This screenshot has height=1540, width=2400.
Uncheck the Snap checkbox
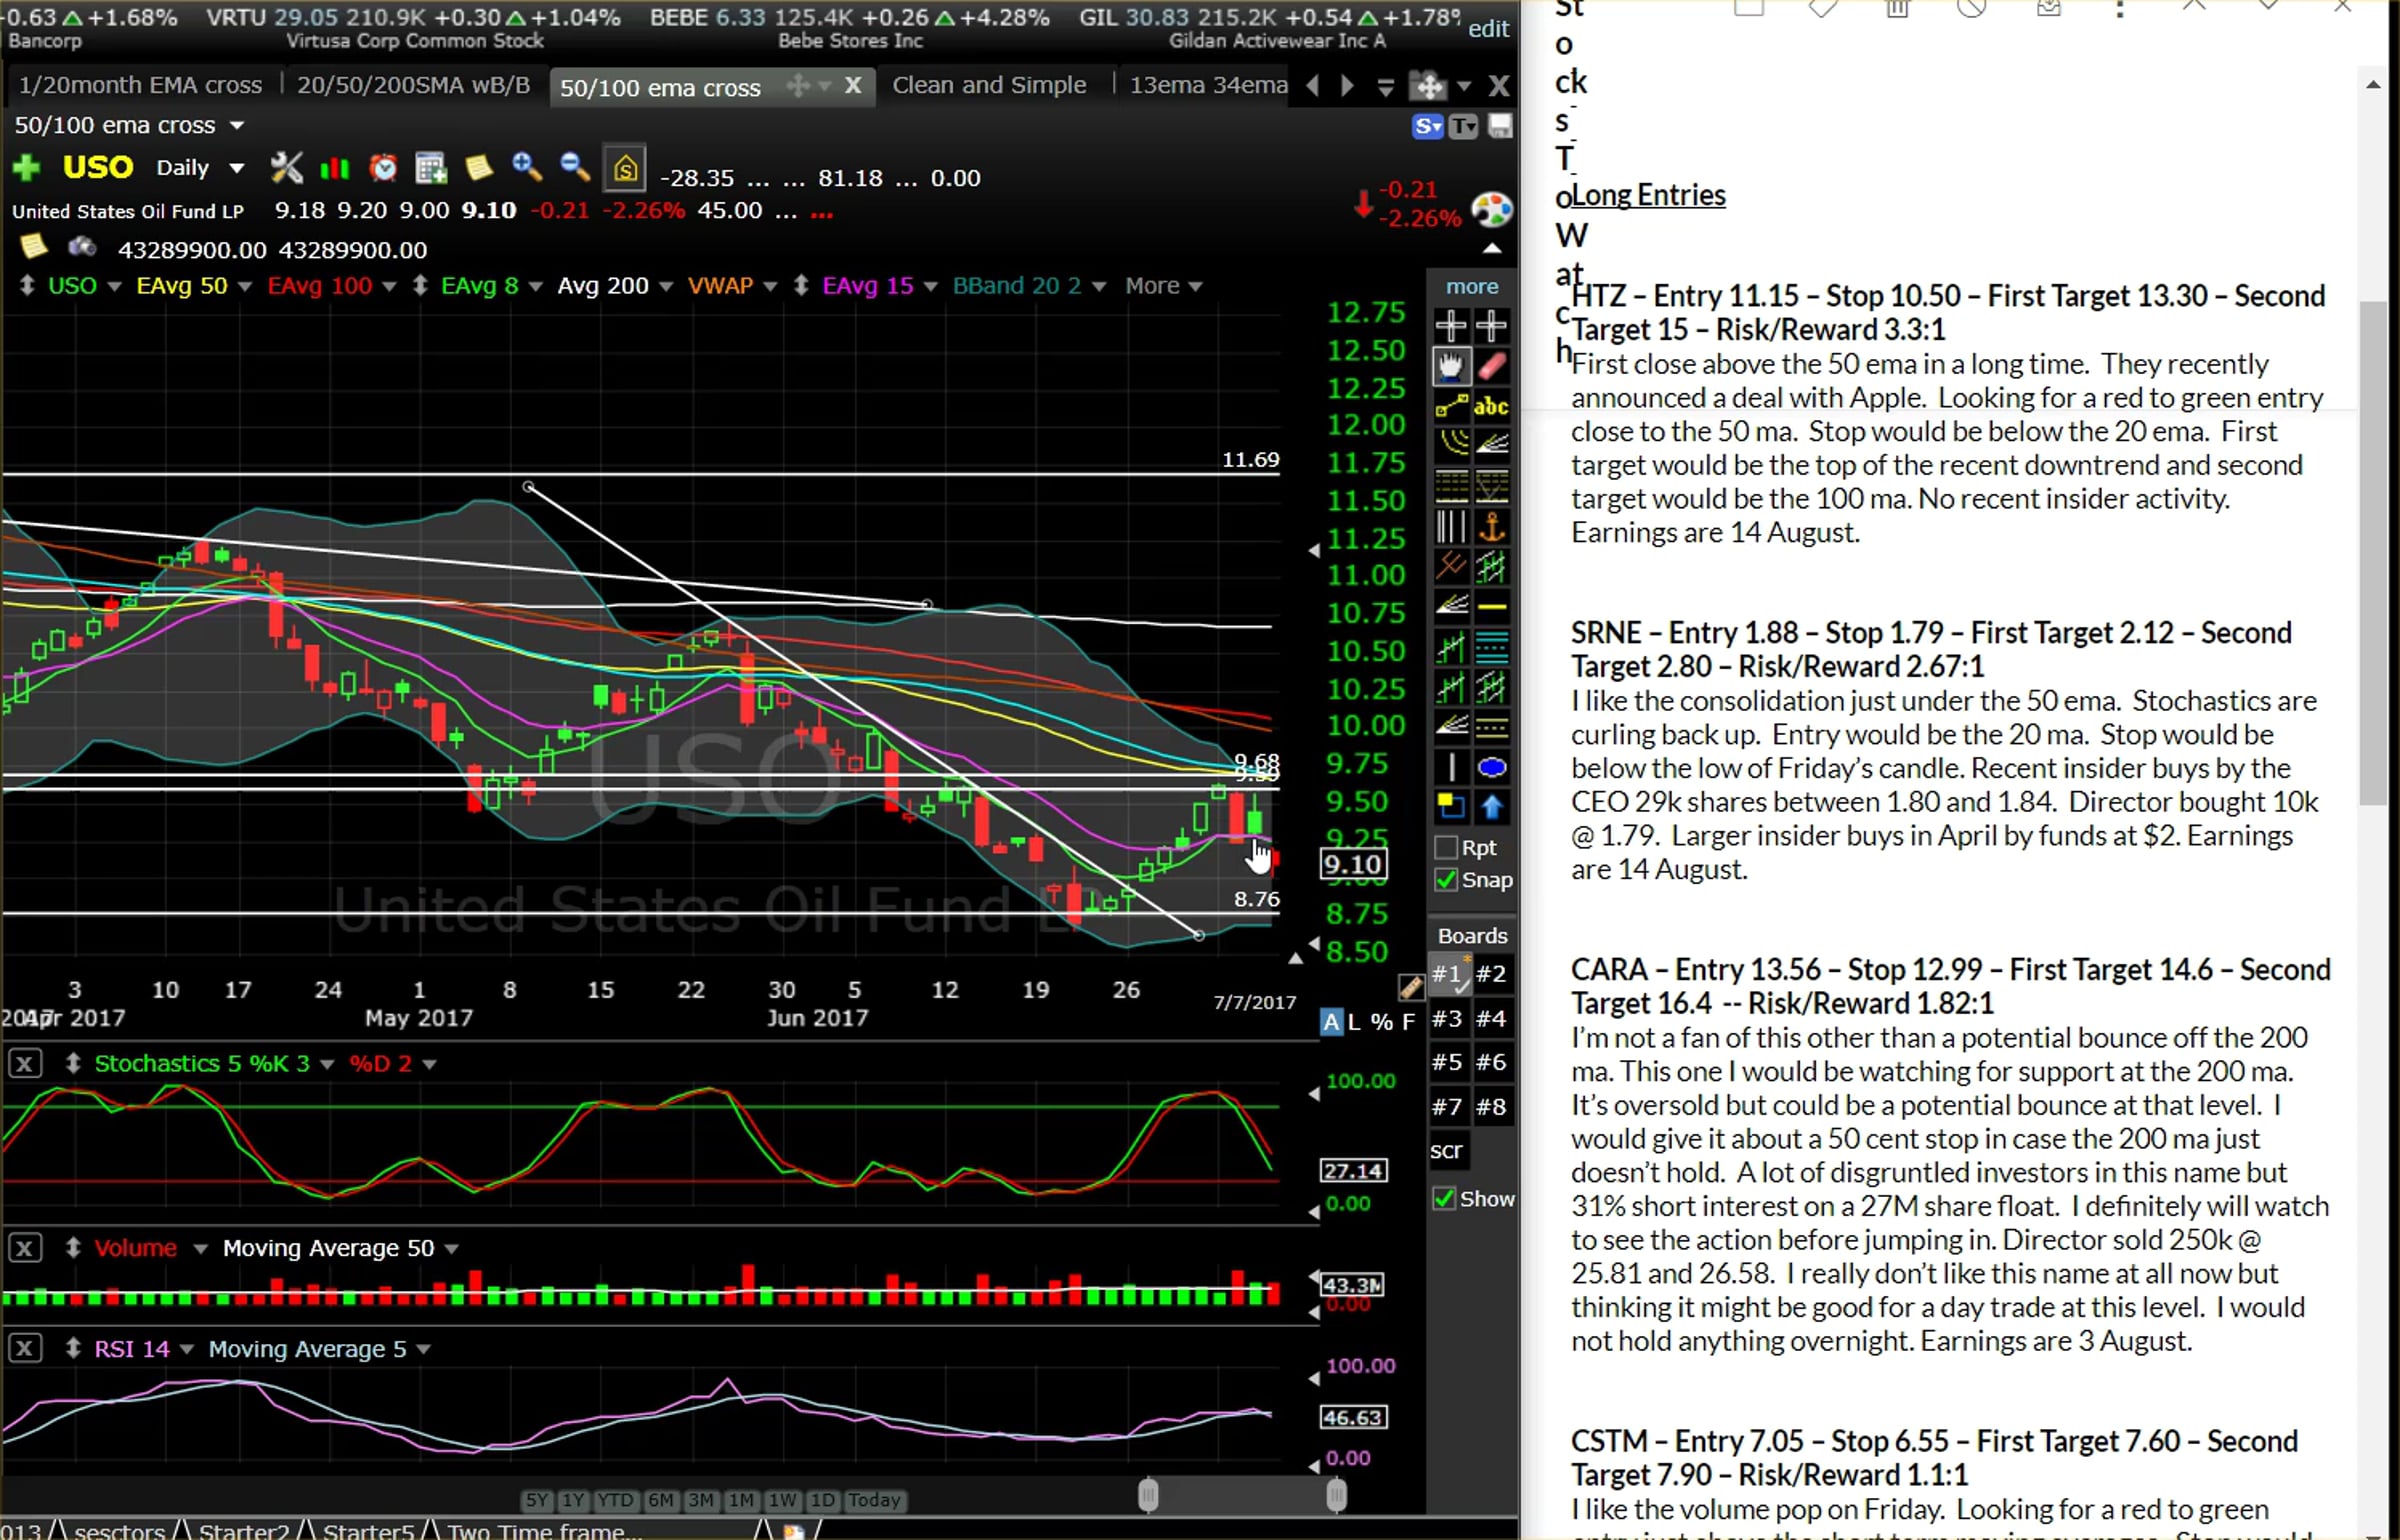[x=1445, y=880]
